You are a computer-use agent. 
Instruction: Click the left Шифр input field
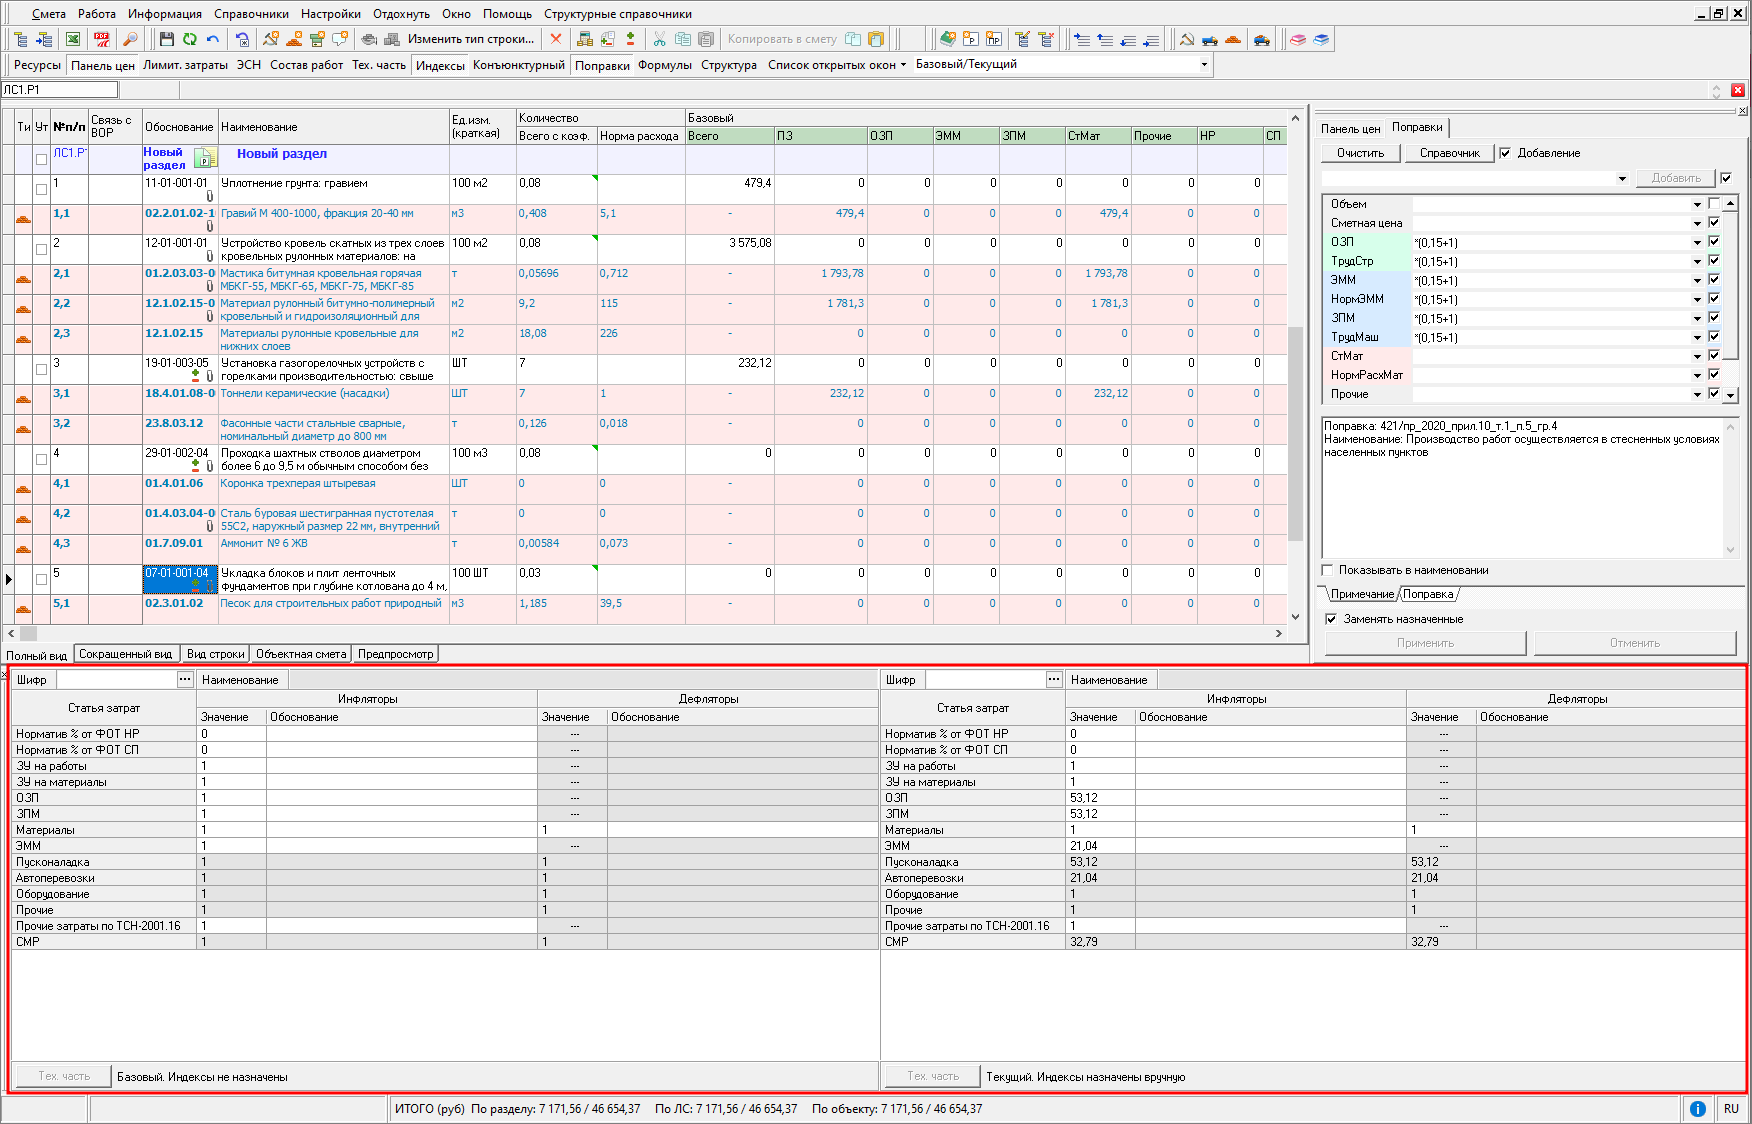[x=115, y=679]
